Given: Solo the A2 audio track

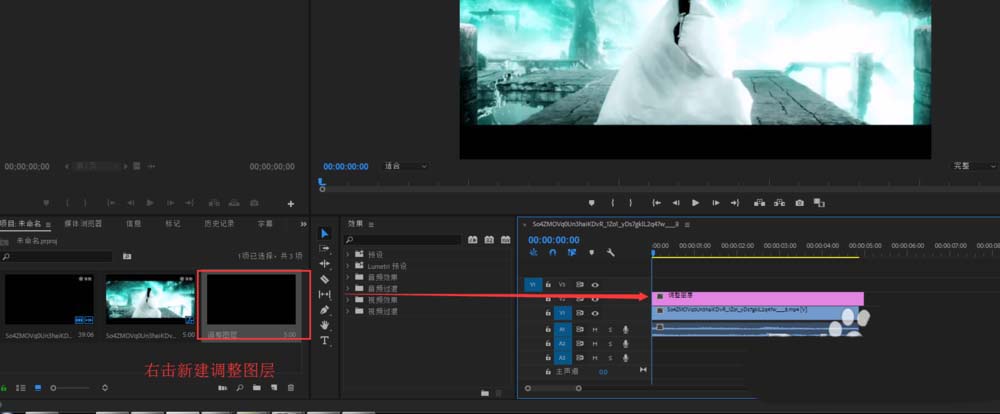Looking at the screenshot, I should tap(610, 343).
